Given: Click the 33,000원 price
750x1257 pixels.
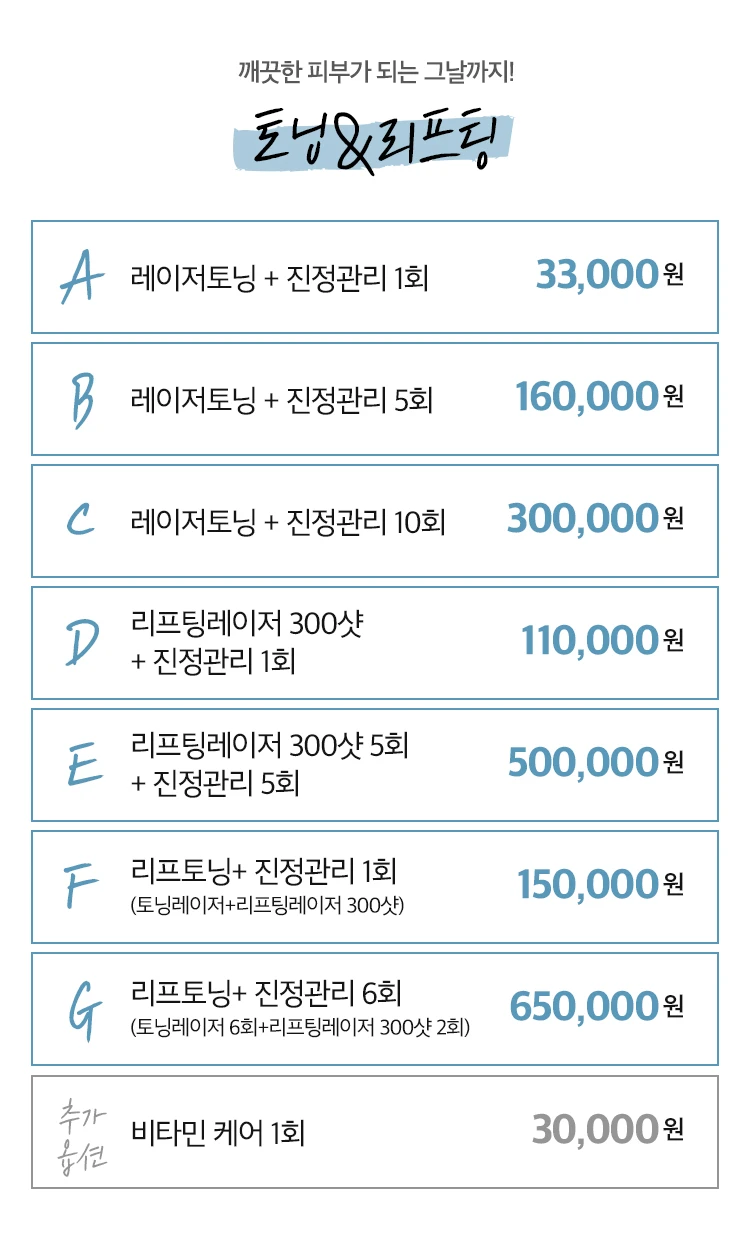Looking at the screenshot, I should click(x=610, y=275).
